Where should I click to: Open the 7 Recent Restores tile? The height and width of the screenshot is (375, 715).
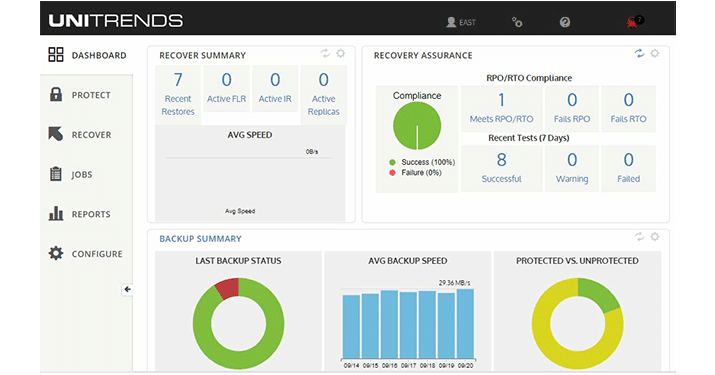pos(178,95)
